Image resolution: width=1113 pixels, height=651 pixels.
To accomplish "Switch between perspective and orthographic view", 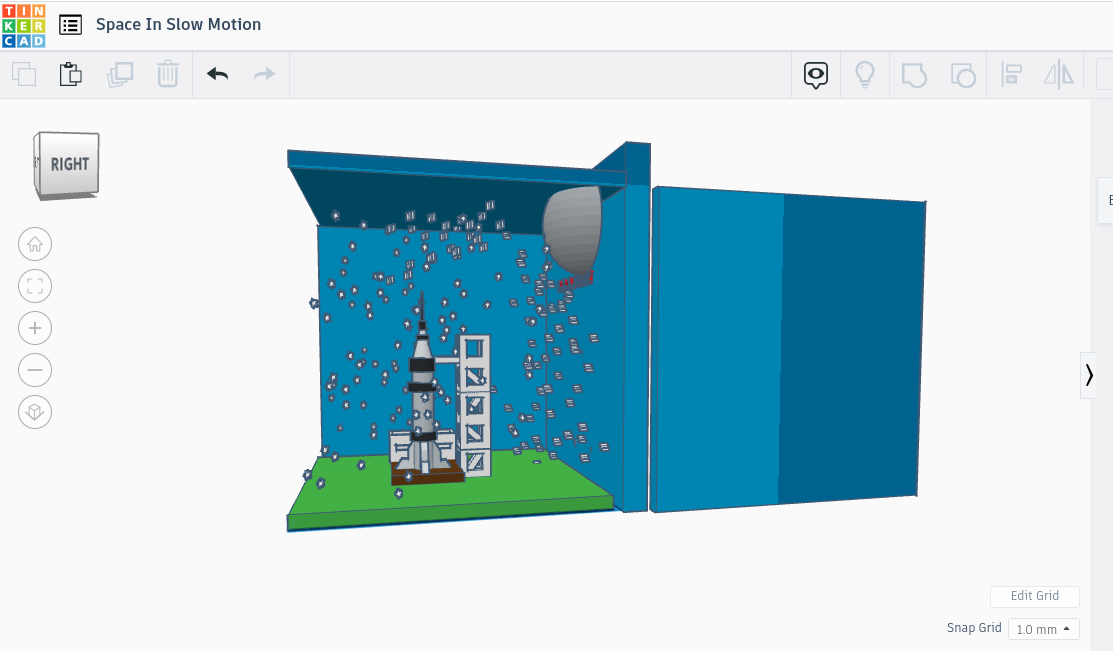I will click(x=35, y=412).
